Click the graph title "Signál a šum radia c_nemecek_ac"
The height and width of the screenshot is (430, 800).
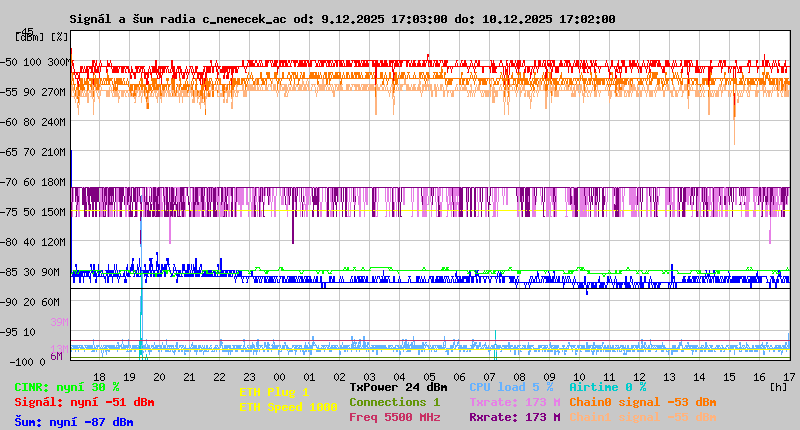(178, 19)
